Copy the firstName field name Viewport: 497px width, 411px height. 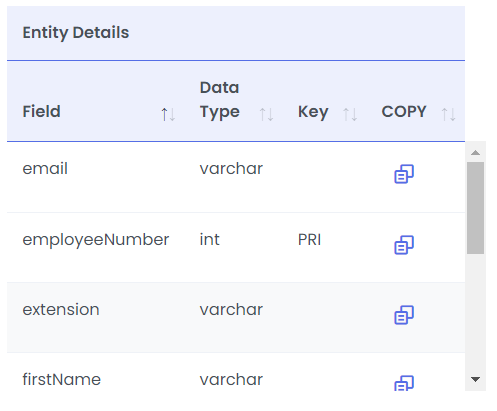404,383
